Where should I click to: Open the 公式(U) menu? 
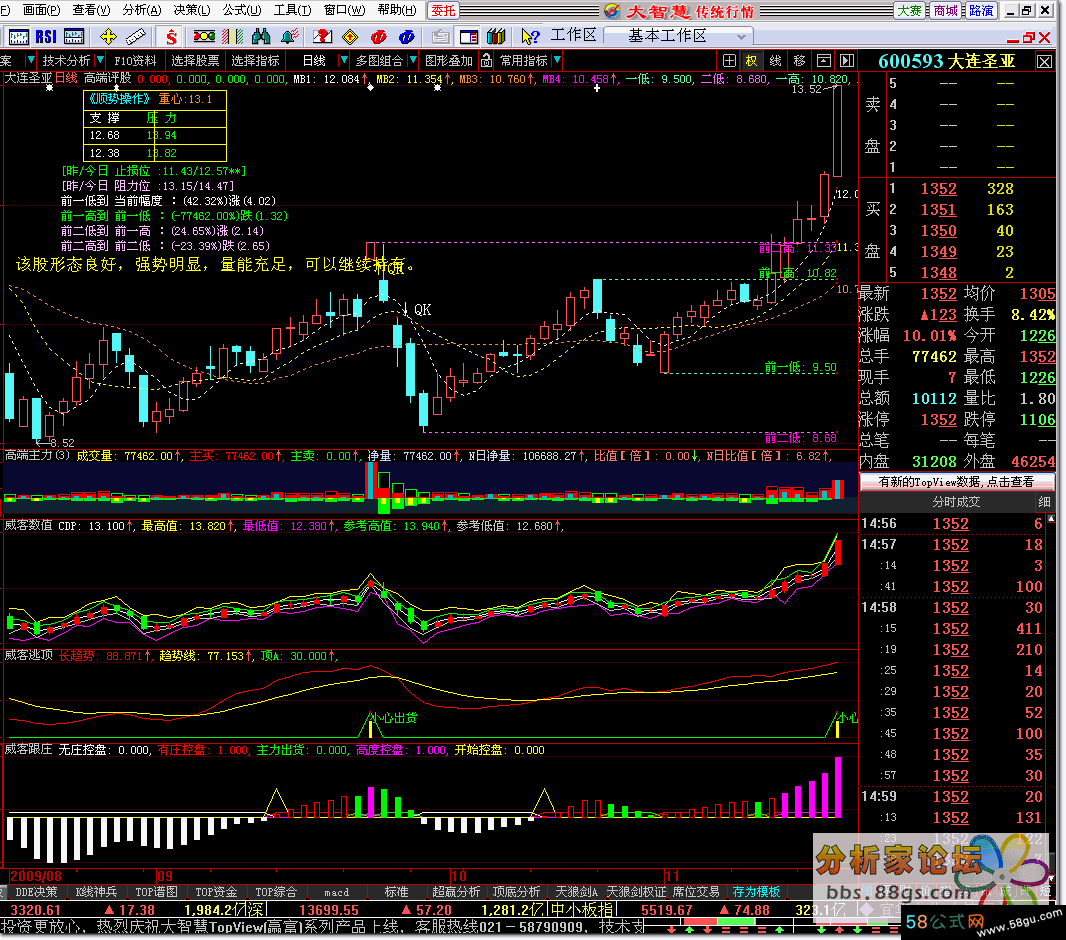[x=242, y=10]
